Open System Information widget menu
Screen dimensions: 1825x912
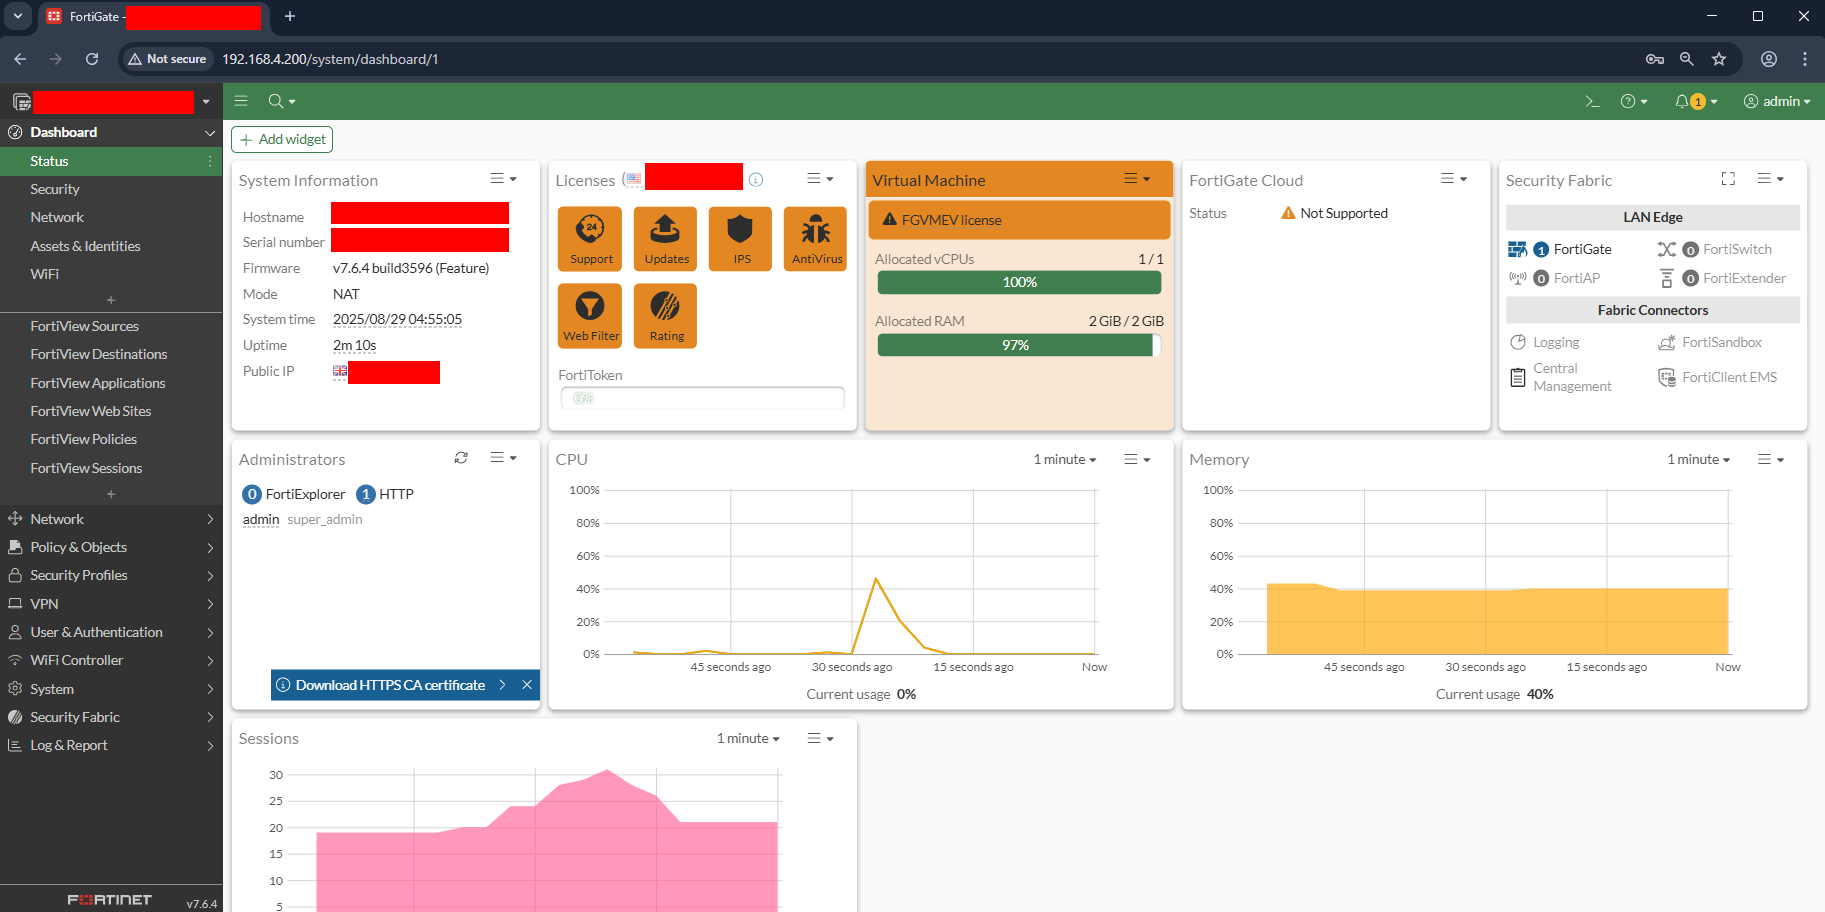503,179
